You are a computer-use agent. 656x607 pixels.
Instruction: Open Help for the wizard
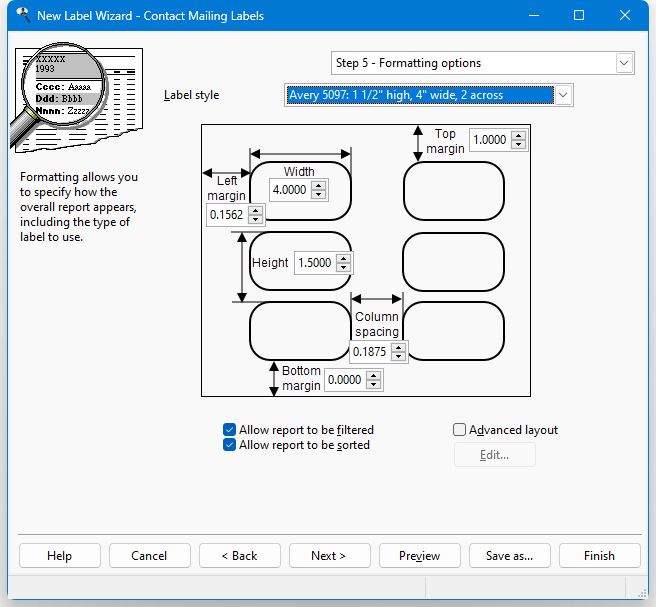coord(60,556)
